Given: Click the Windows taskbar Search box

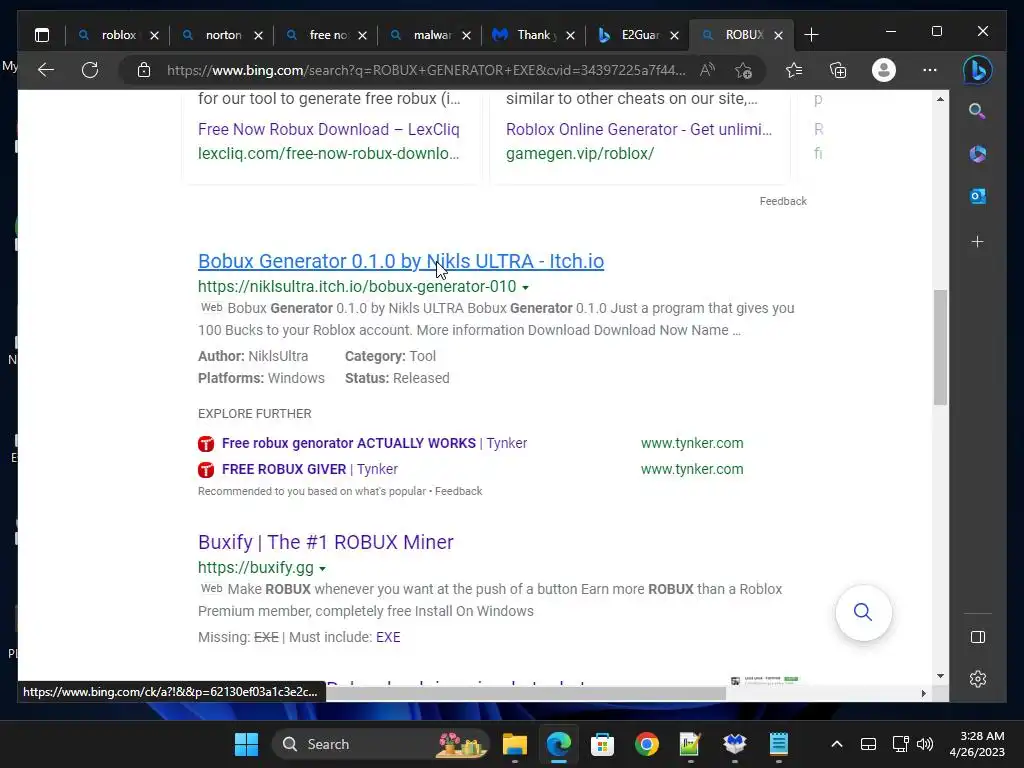Looking at the screenshot, I should tap(381, 744).
